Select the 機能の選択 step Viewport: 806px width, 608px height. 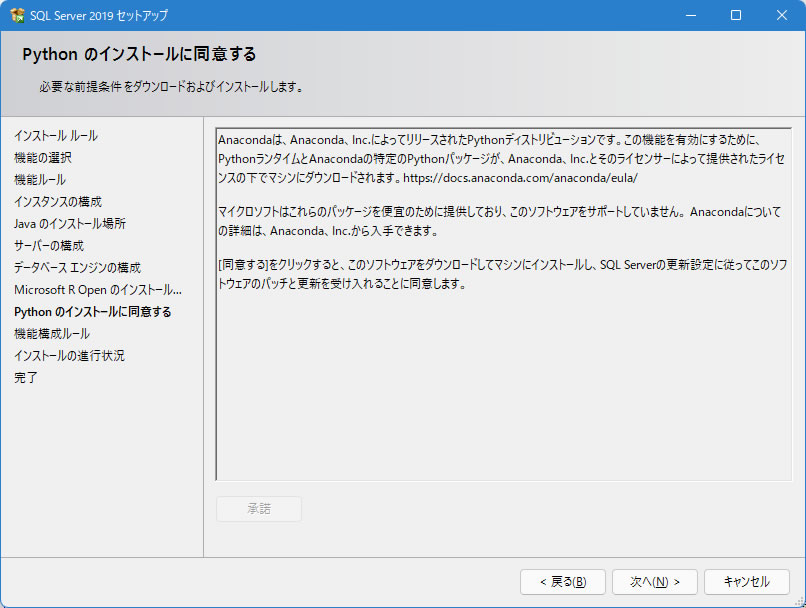43,158
